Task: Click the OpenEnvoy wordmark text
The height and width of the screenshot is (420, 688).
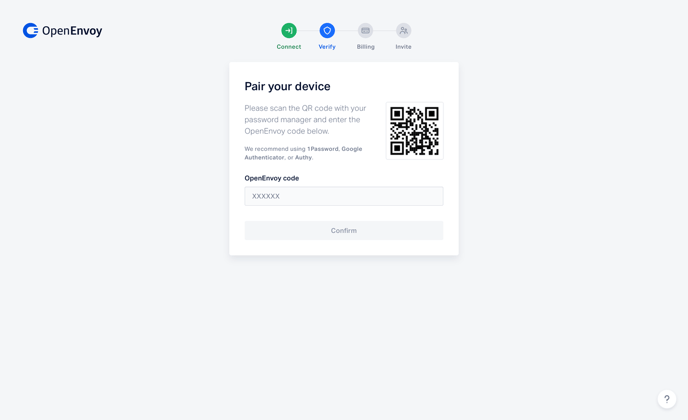Action: point(72,31)
